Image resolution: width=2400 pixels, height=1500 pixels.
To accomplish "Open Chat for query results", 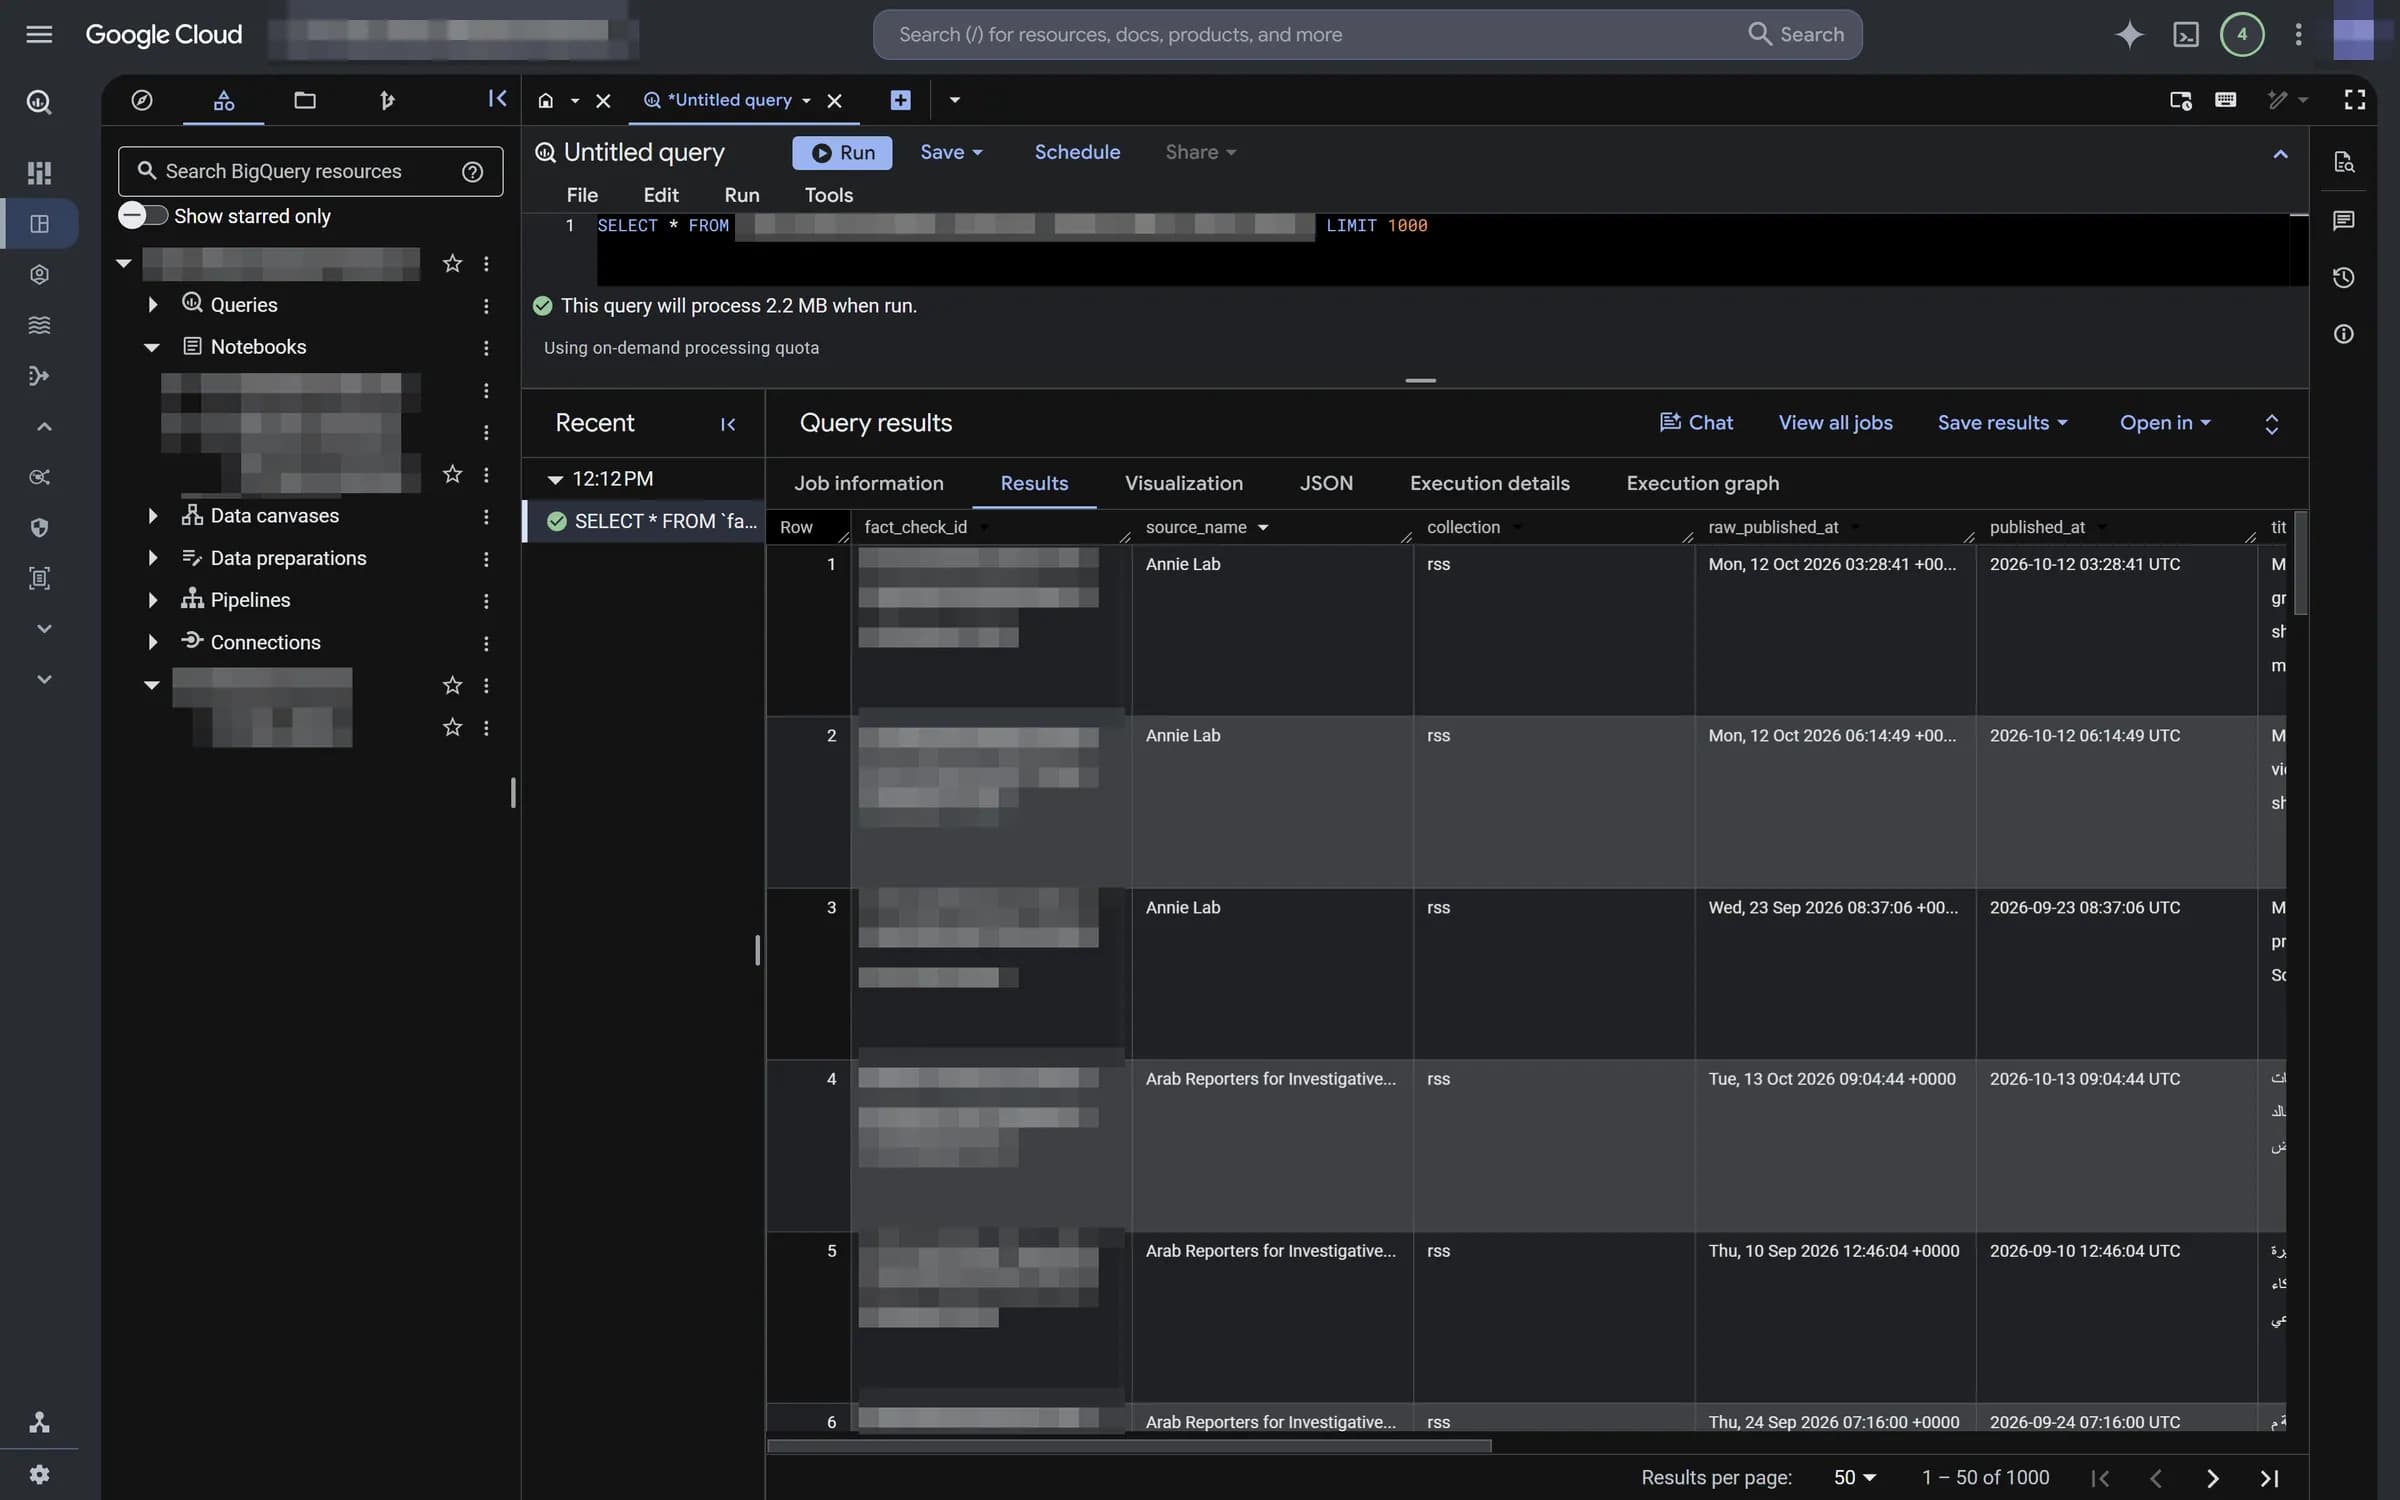I will click(x=1696, y=423).
